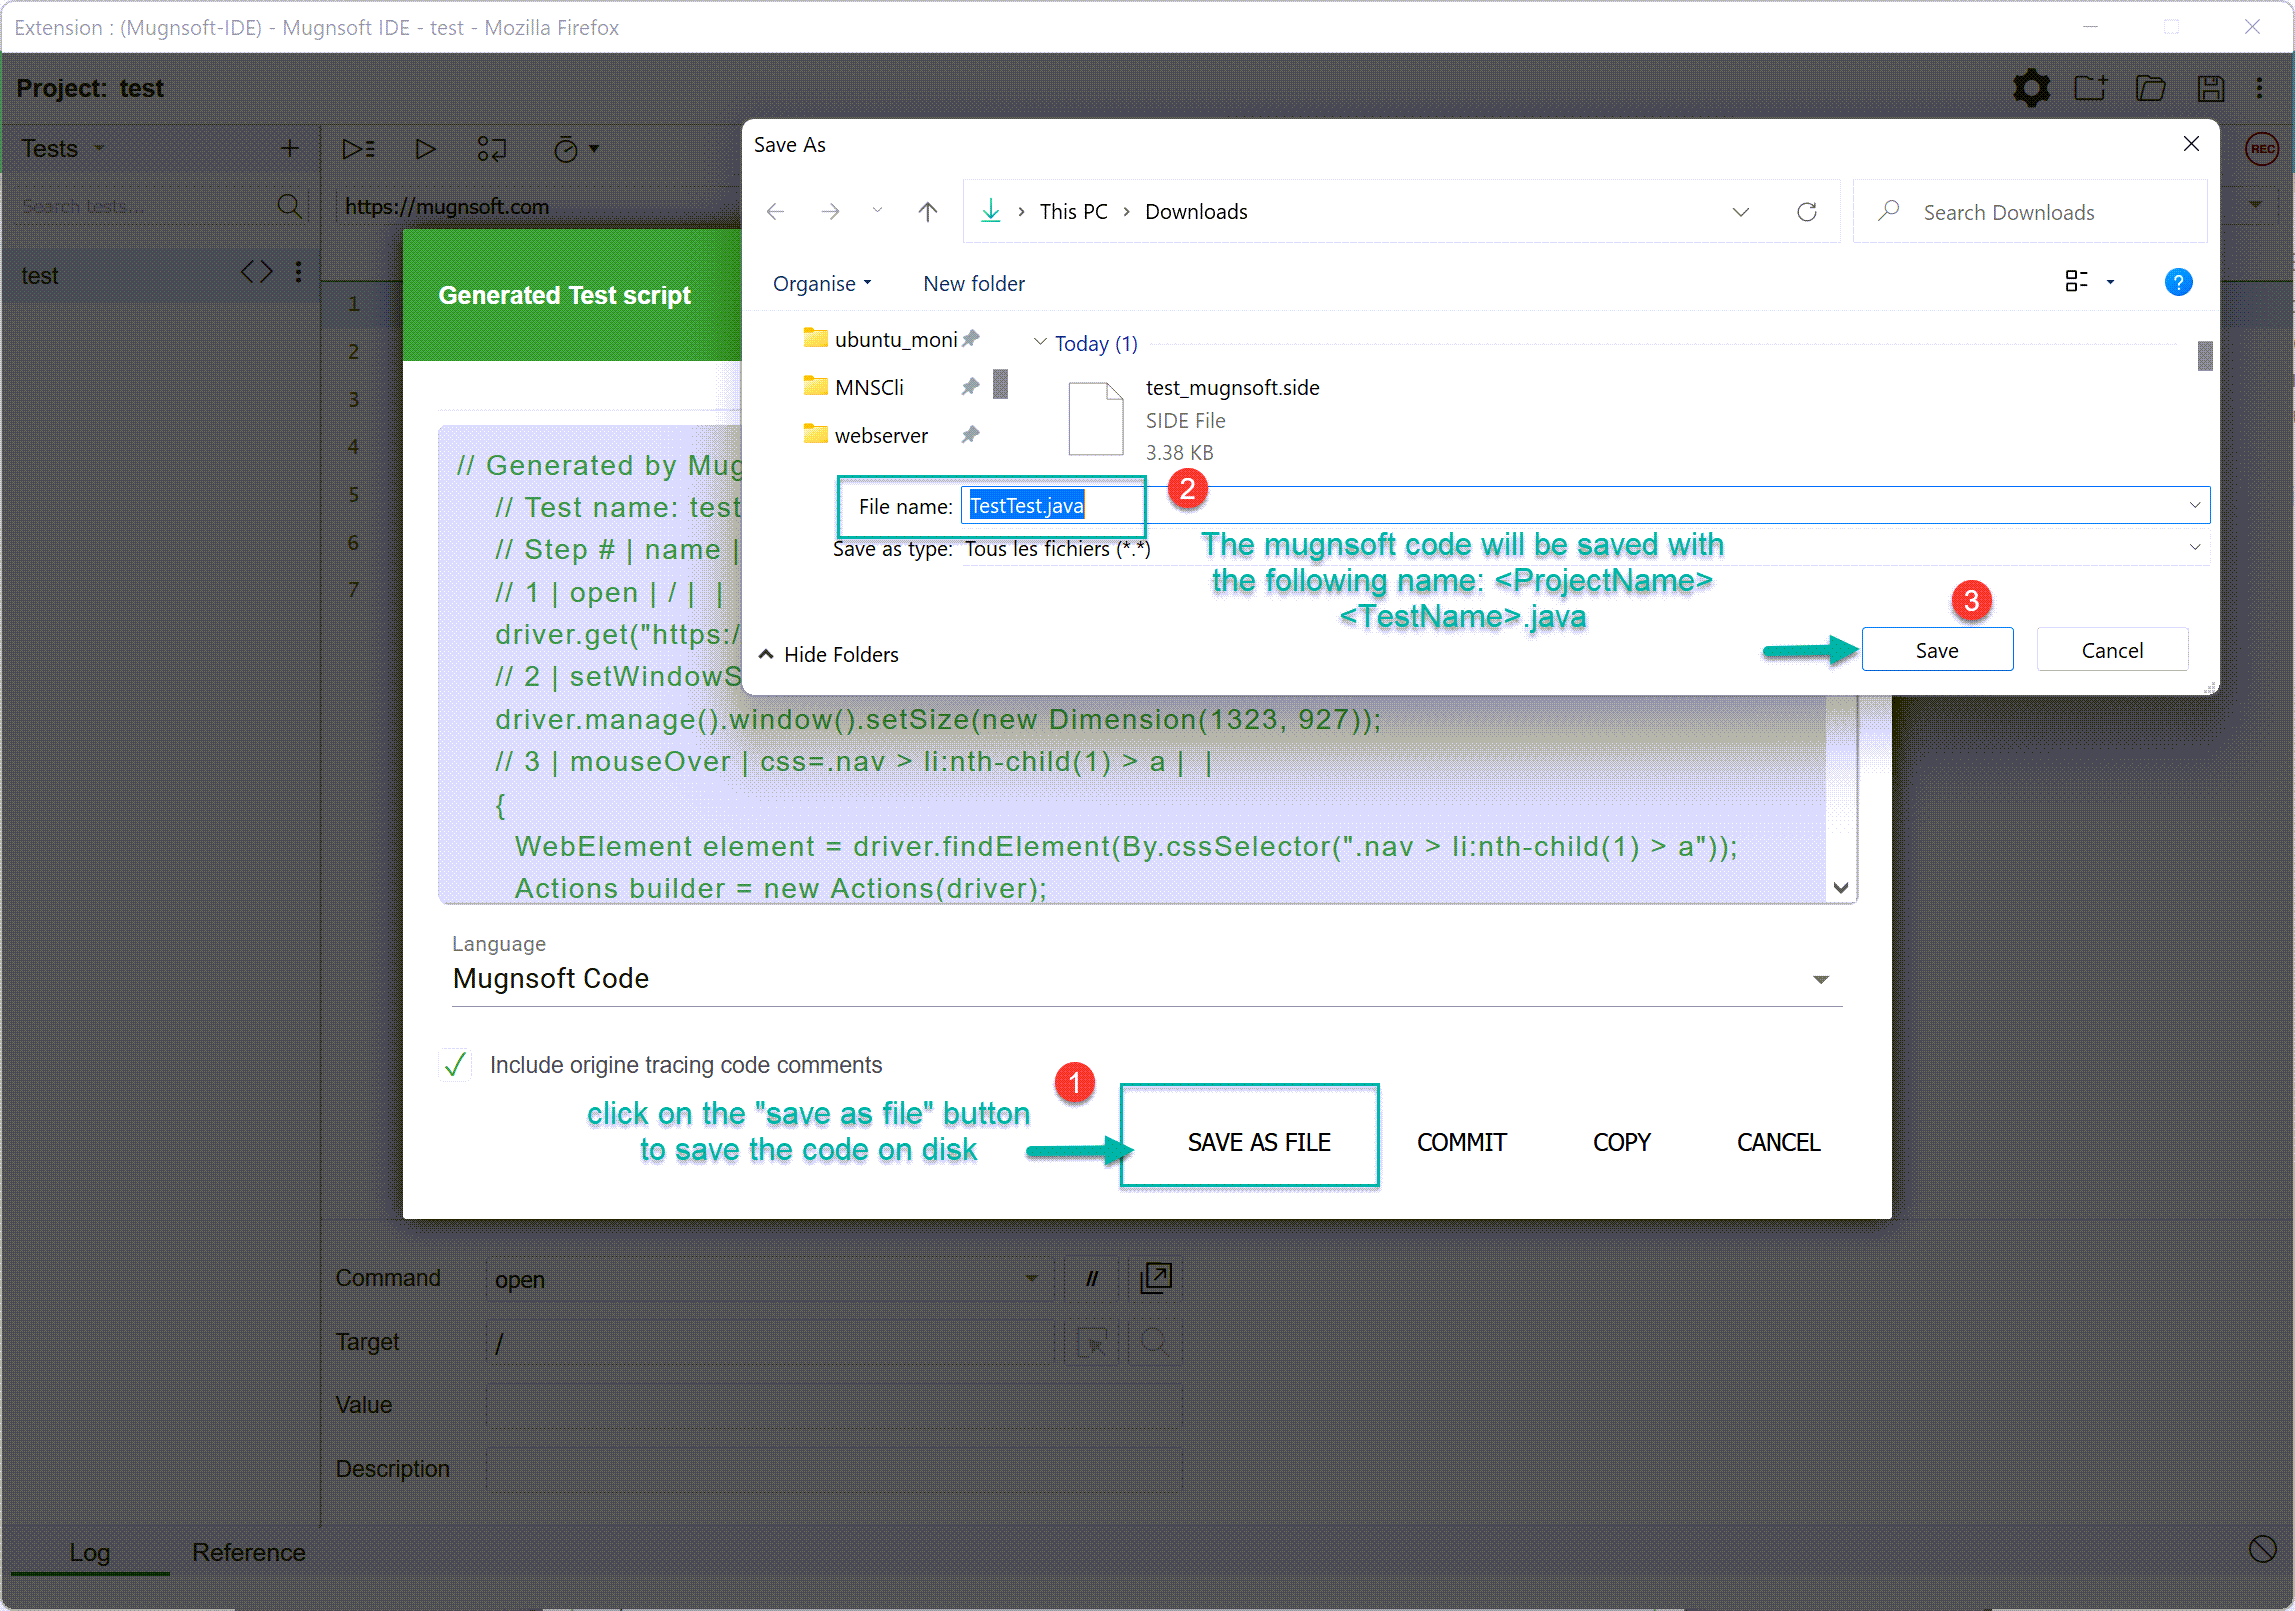This screenshot has width=2295, height=1611.
Task: Click the Save As file list scrollbar
Action: click(x=2204, y=355)
